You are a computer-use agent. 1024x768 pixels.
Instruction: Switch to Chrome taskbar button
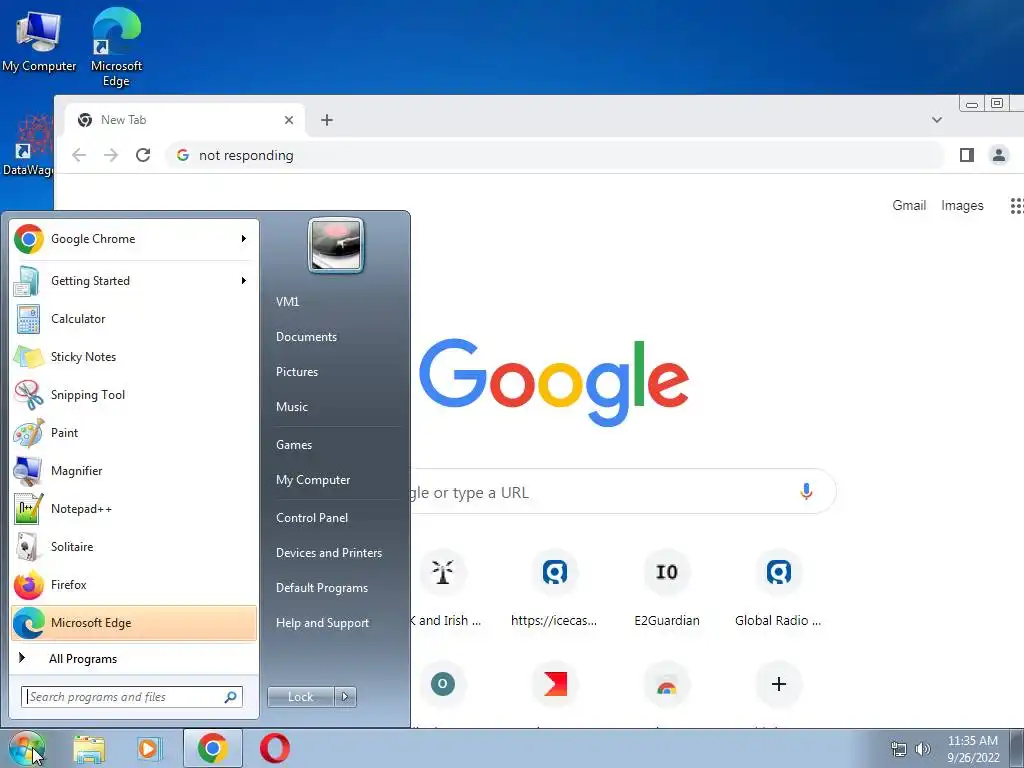[x=213, y=748]
